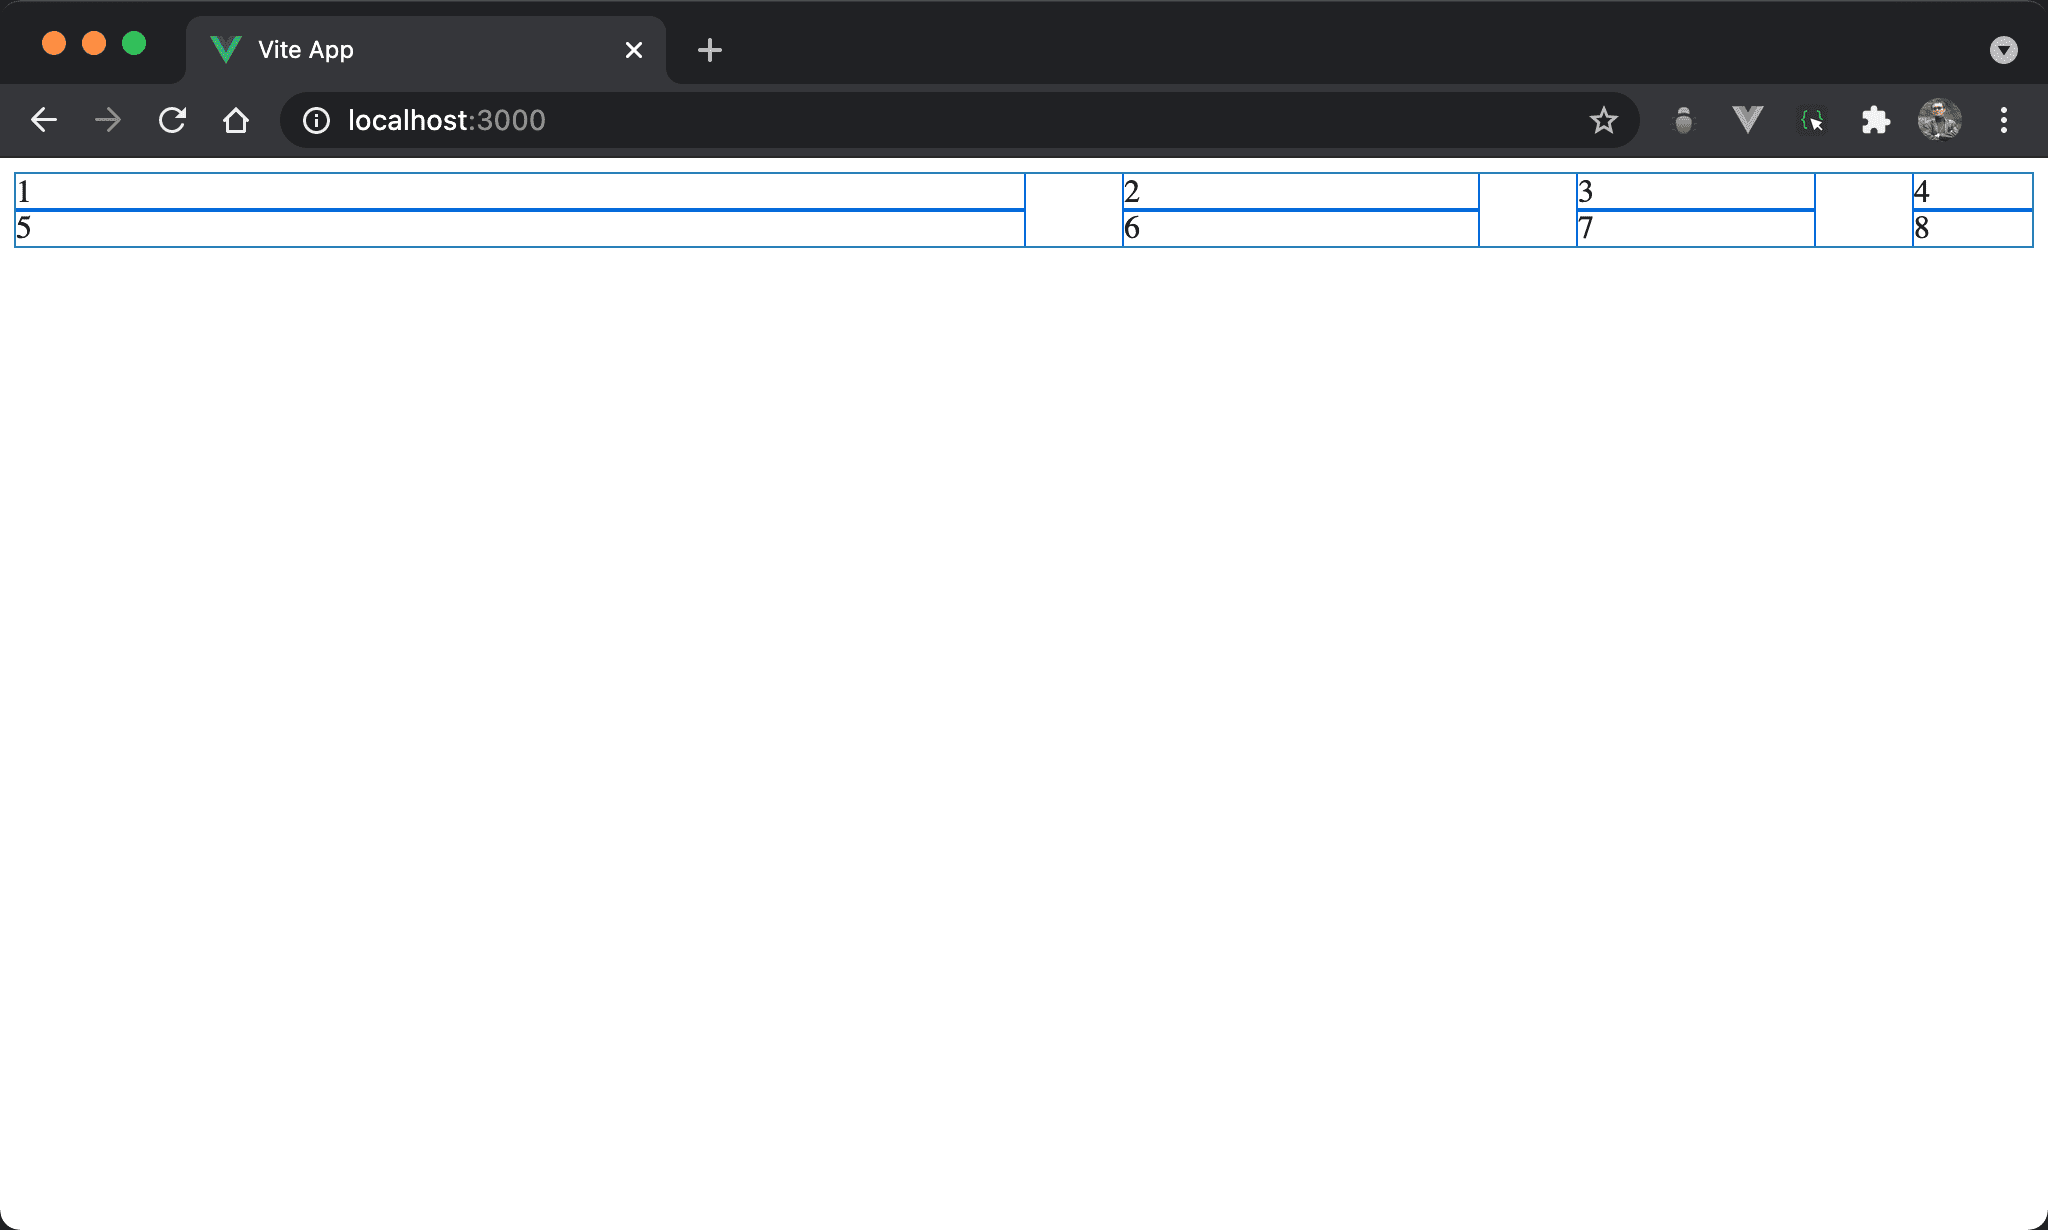Click the localhost:3000 address bar

pos(900,121)
